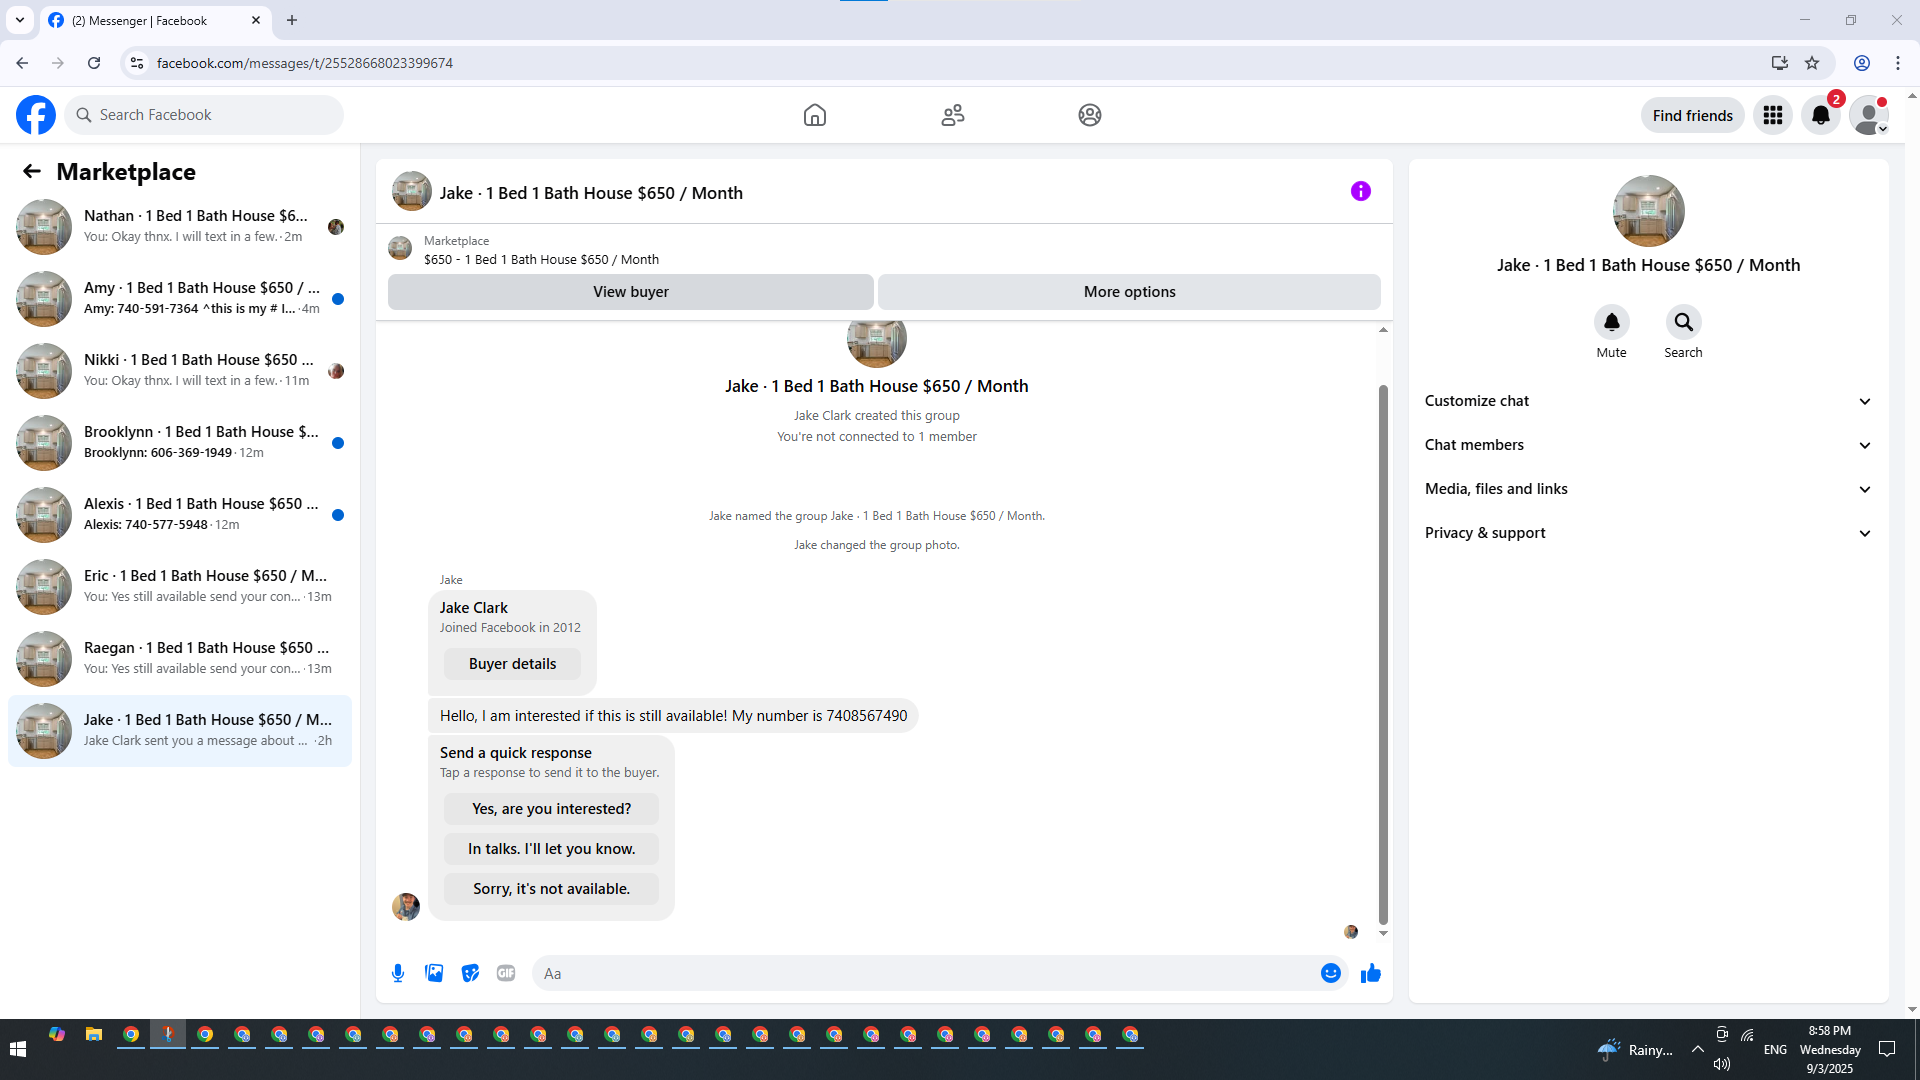Open the Friends icon in top navigation

953,115
